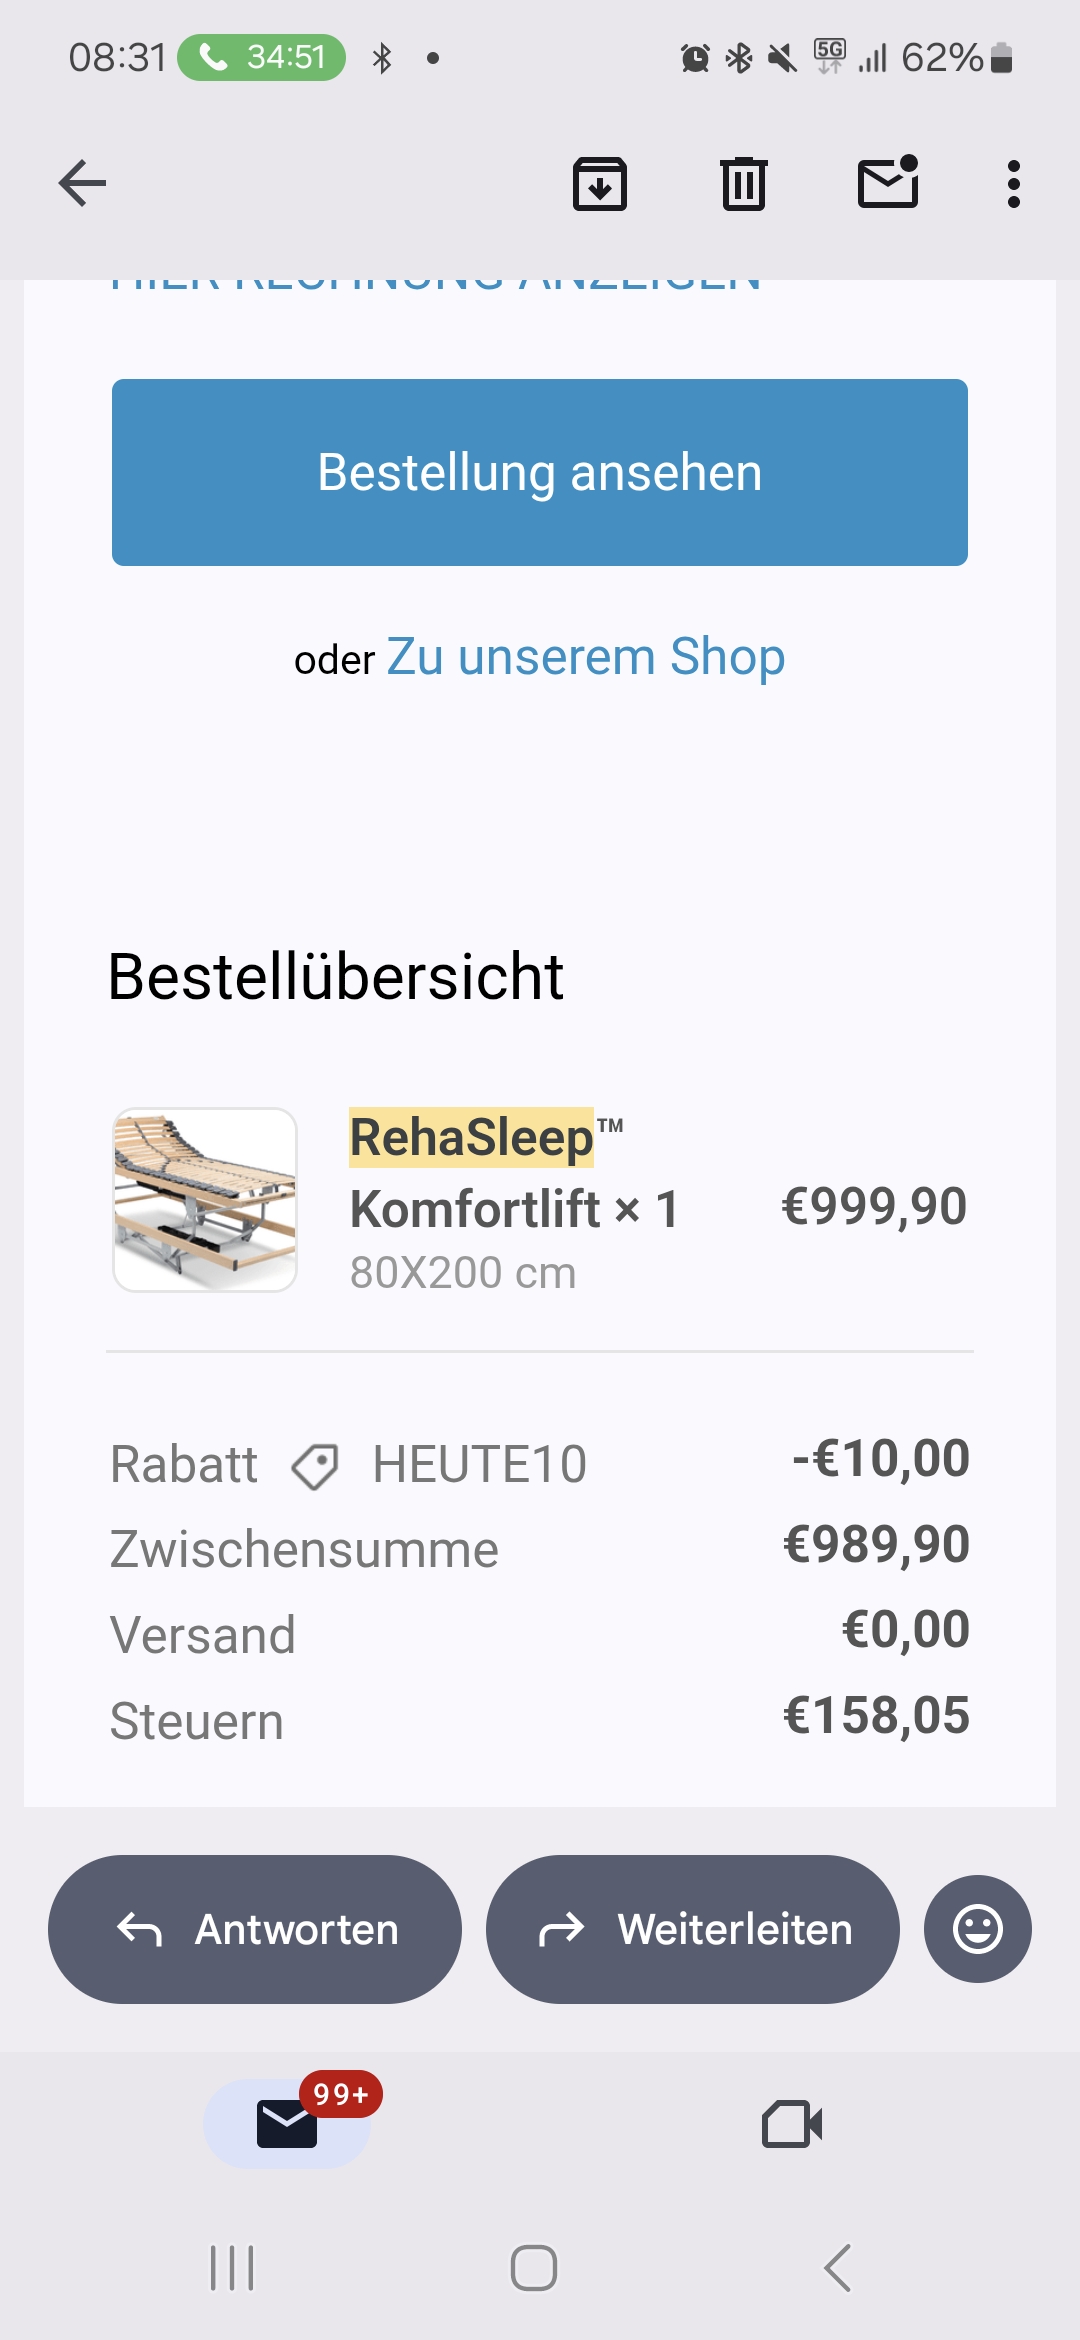This screenshot has width=1080, height=2340.
Task: Delete email with trash icon
Action: coord(743,184)
